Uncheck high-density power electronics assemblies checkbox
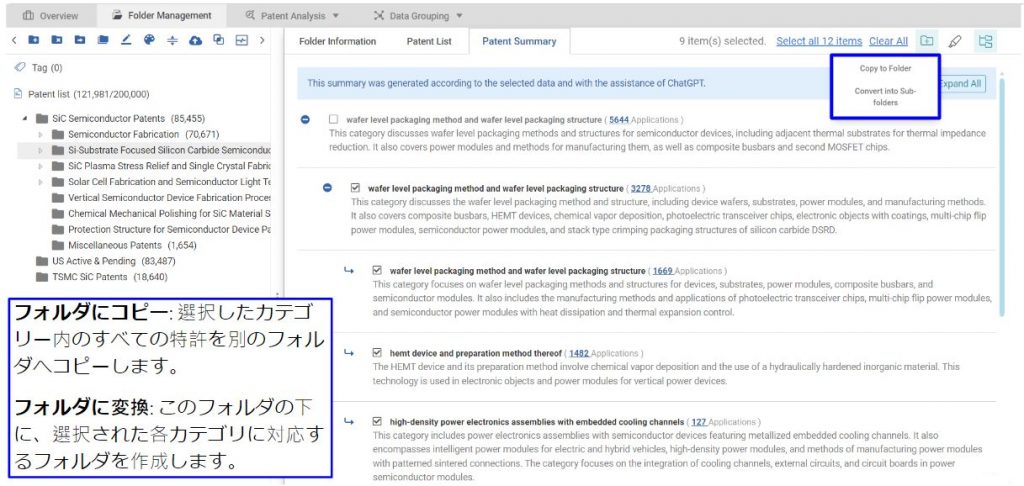This screenshot has width=1024, height=486. (377, 421)
